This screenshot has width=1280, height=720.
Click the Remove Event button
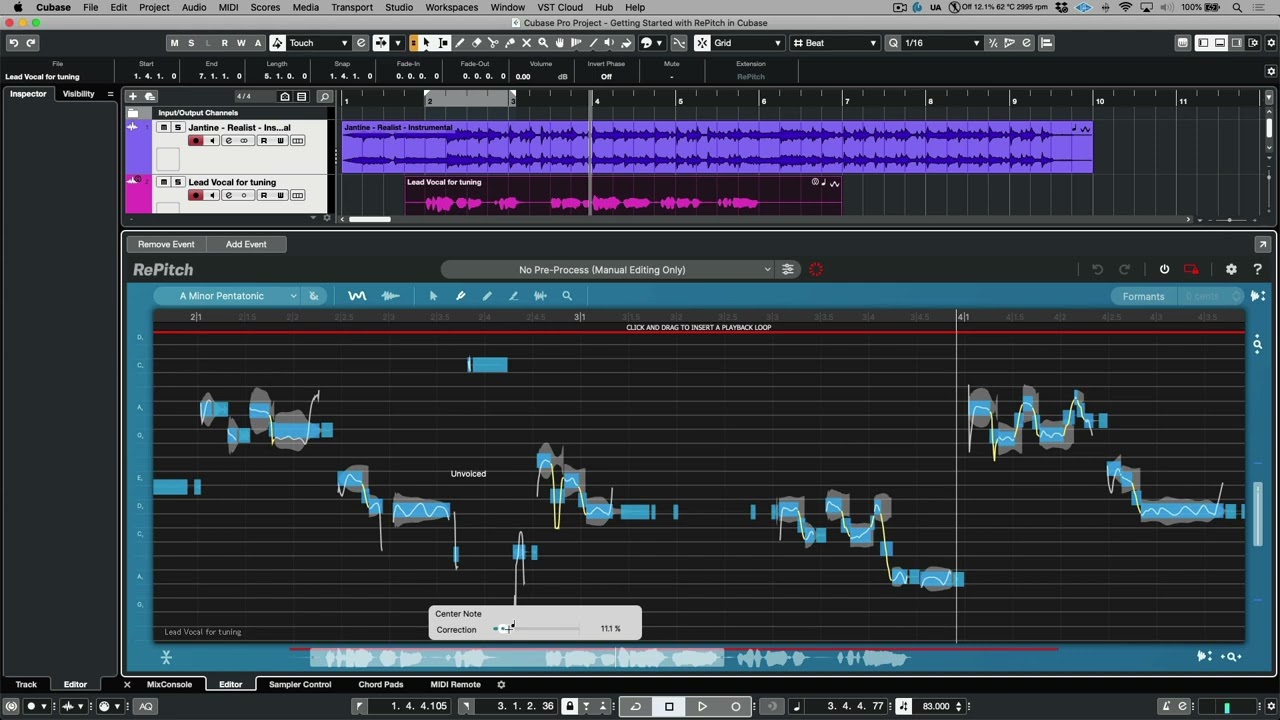click(x=166, y=244)
